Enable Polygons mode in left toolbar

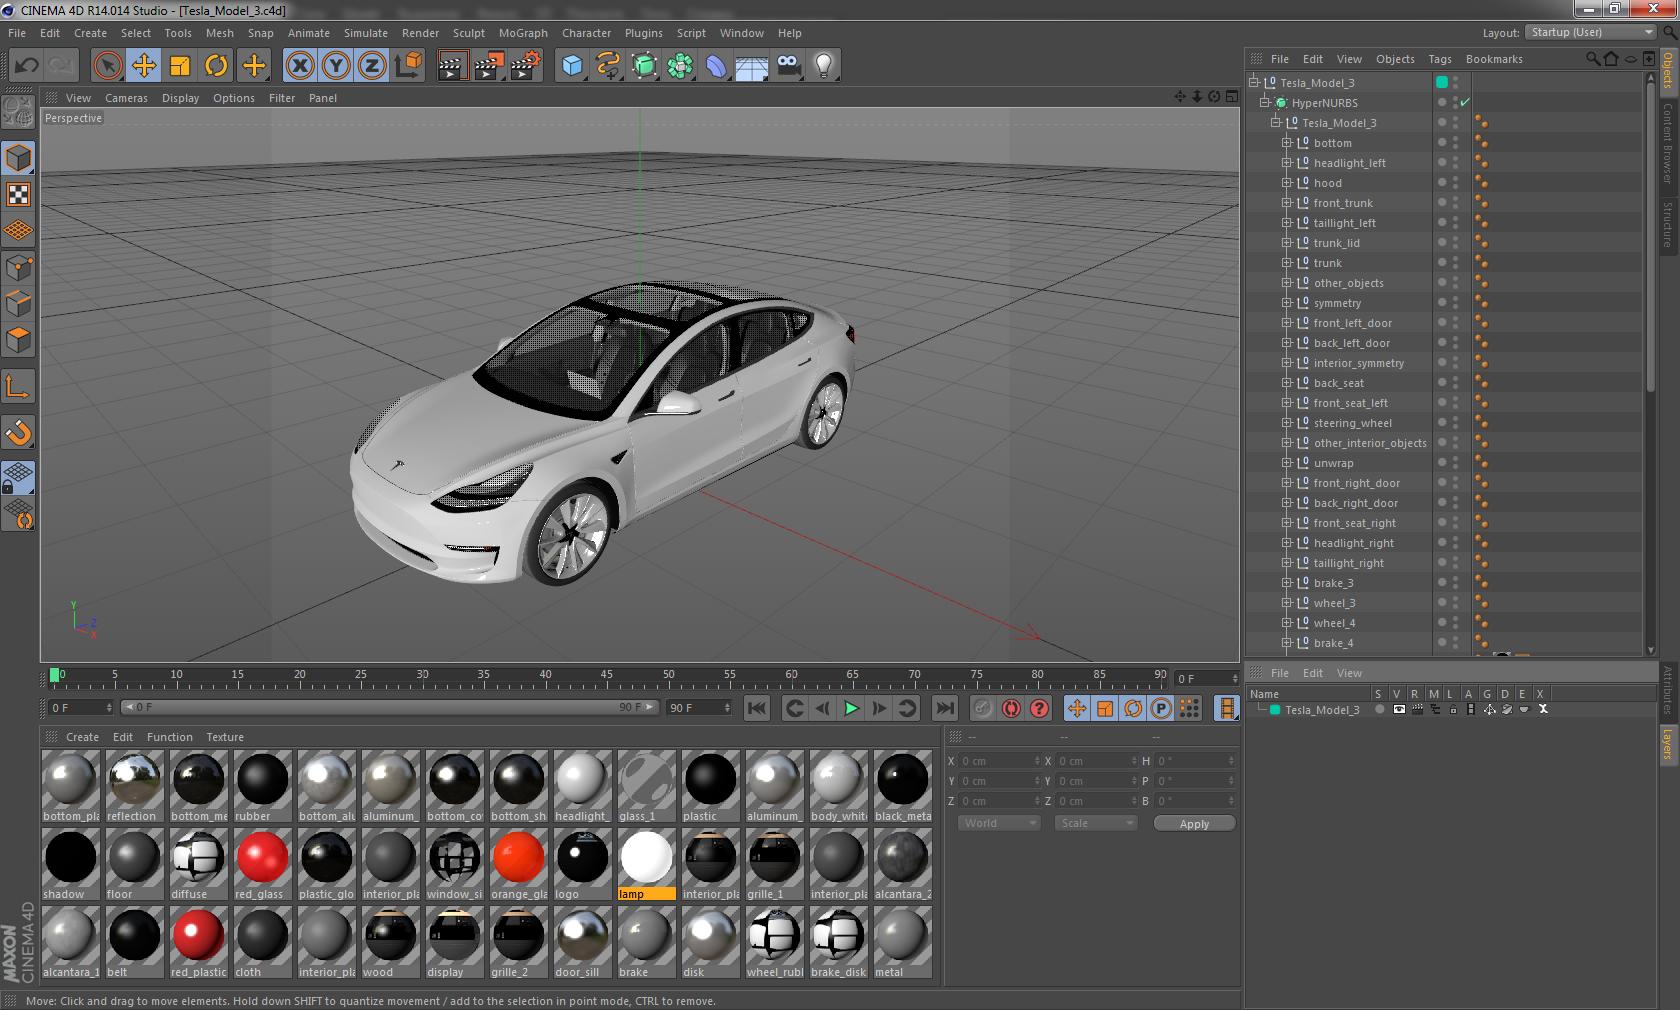point(19,340)
